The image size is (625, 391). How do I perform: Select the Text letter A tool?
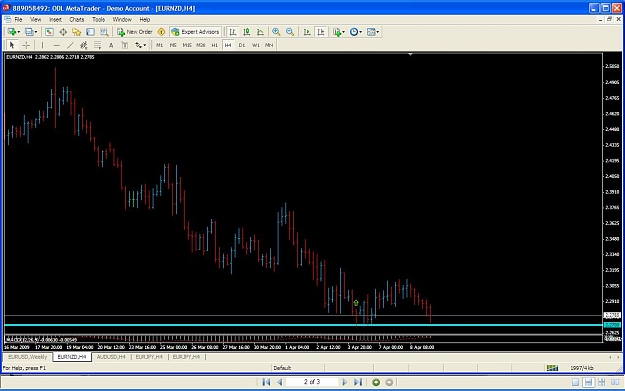(111, 45)
